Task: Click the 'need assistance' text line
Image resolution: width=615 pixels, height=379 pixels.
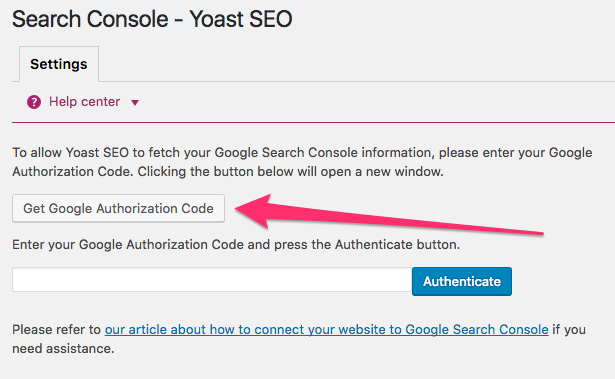Action: click(x=63, y=348)
